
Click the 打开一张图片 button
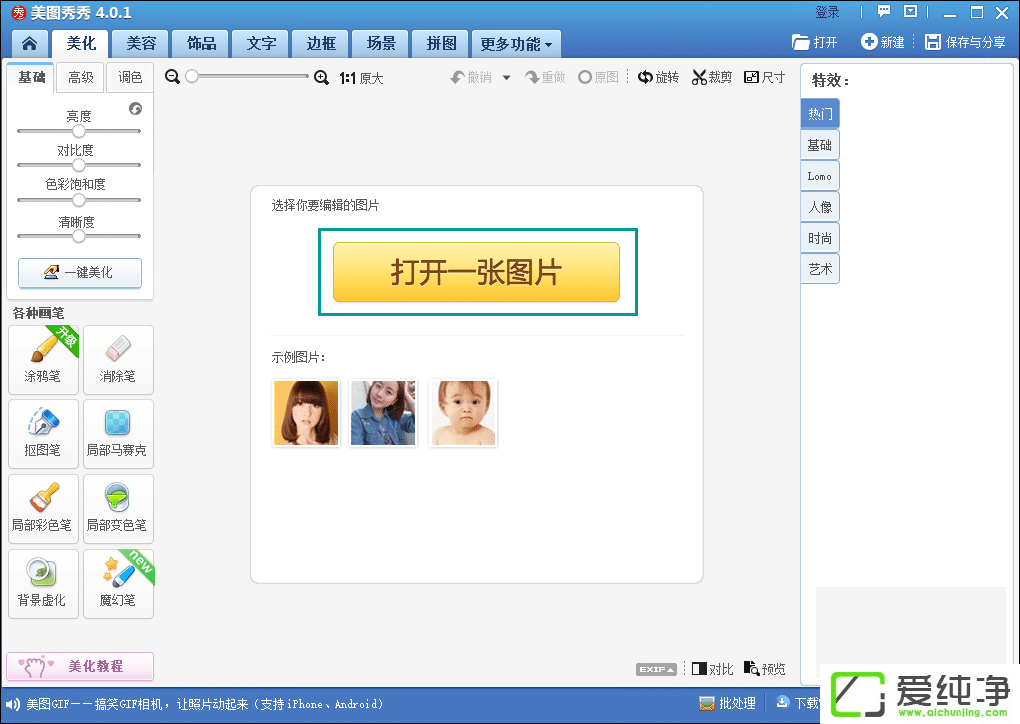coord(476,272)
